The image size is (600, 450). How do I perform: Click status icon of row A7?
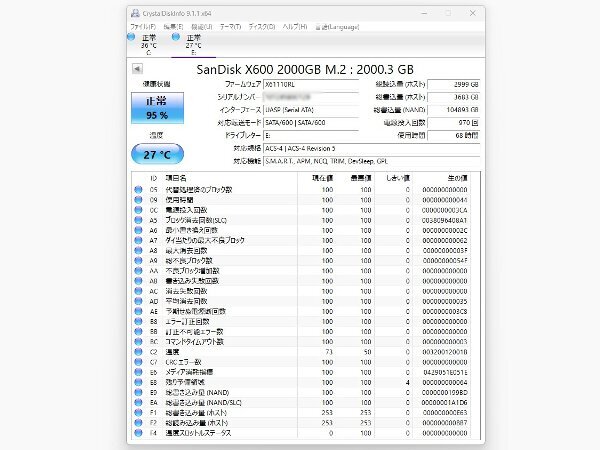(138, 240)
